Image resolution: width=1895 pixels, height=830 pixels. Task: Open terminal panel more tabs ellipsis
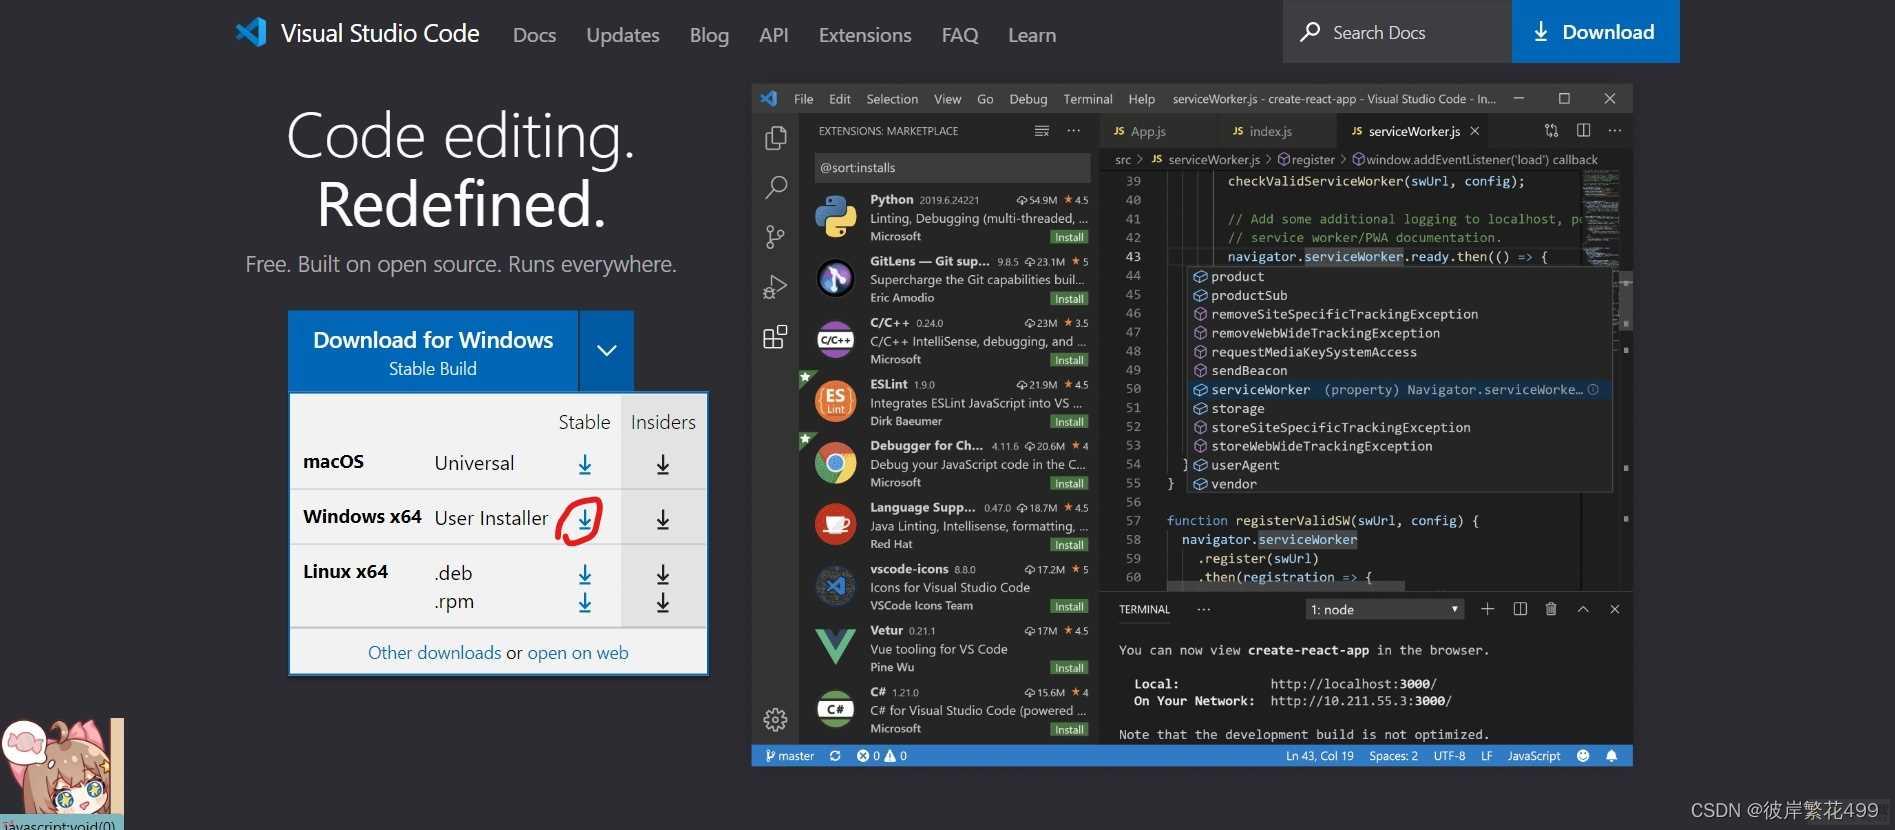click(x=1203, y=609)
